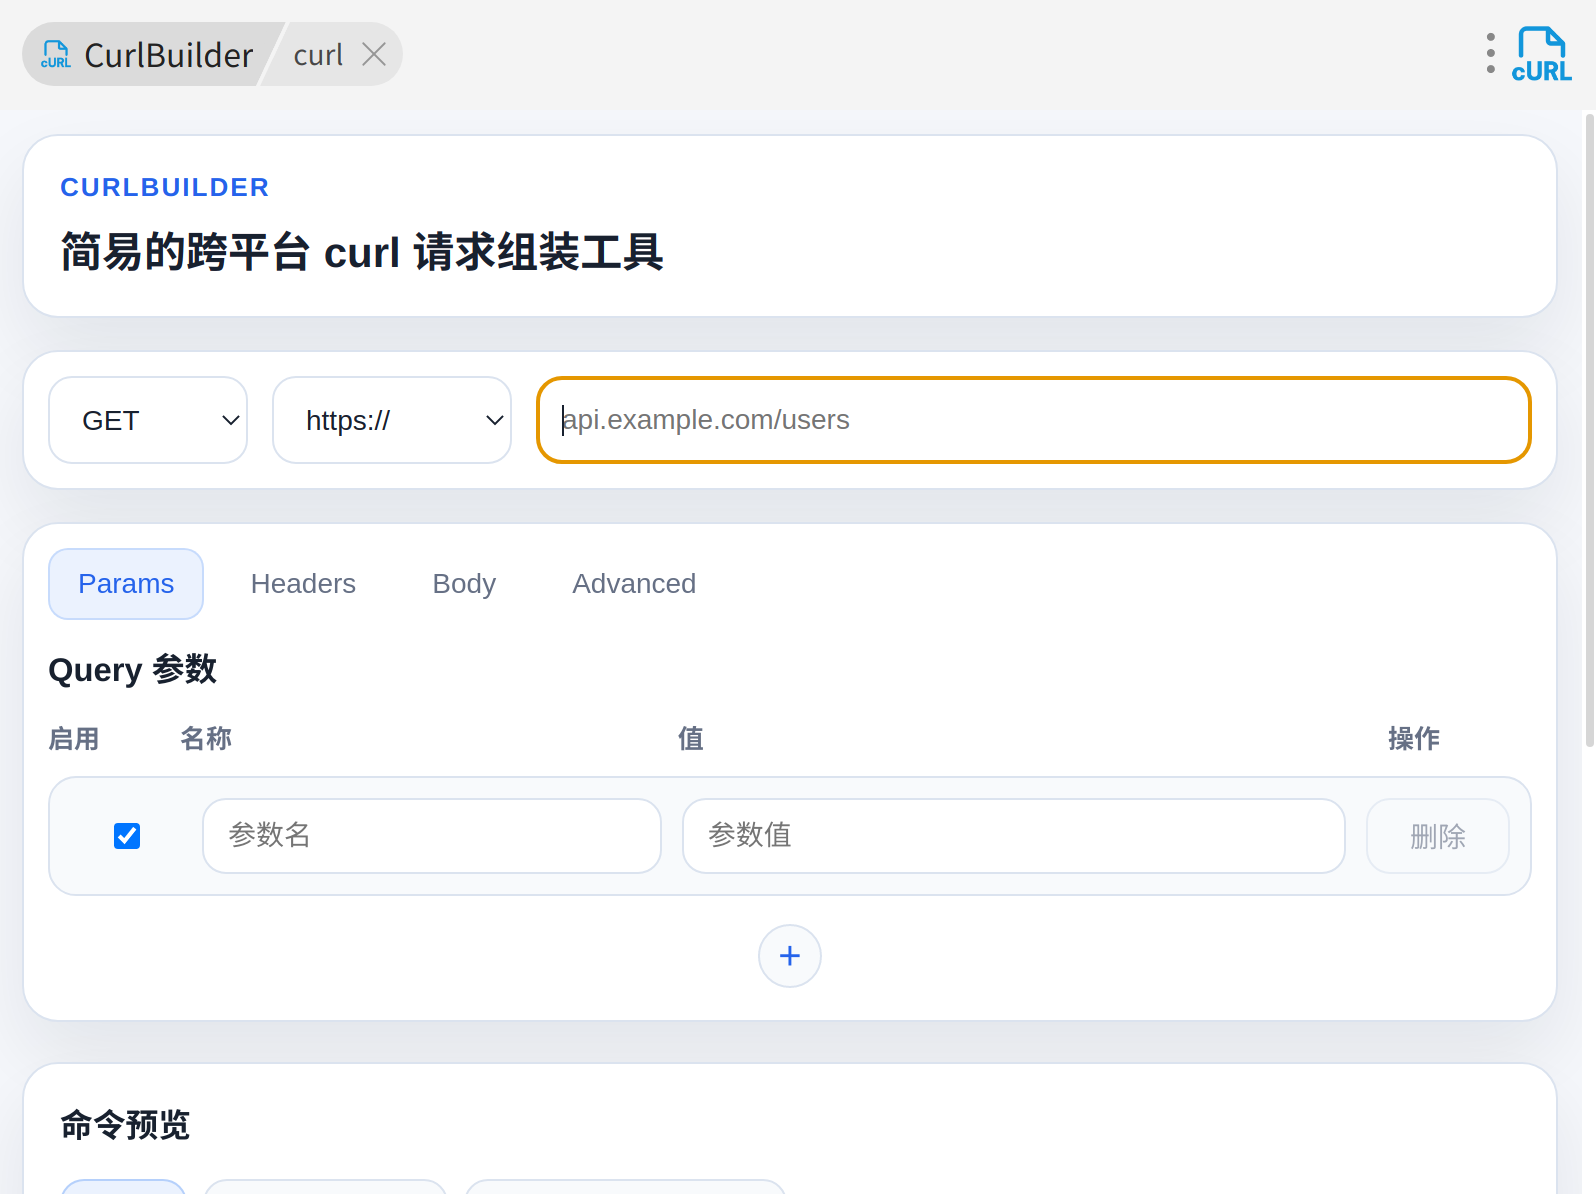Click the CurlBuilder icon in the title tab
This screenshot has height=1194, width=1596.
tap(56, 55)
